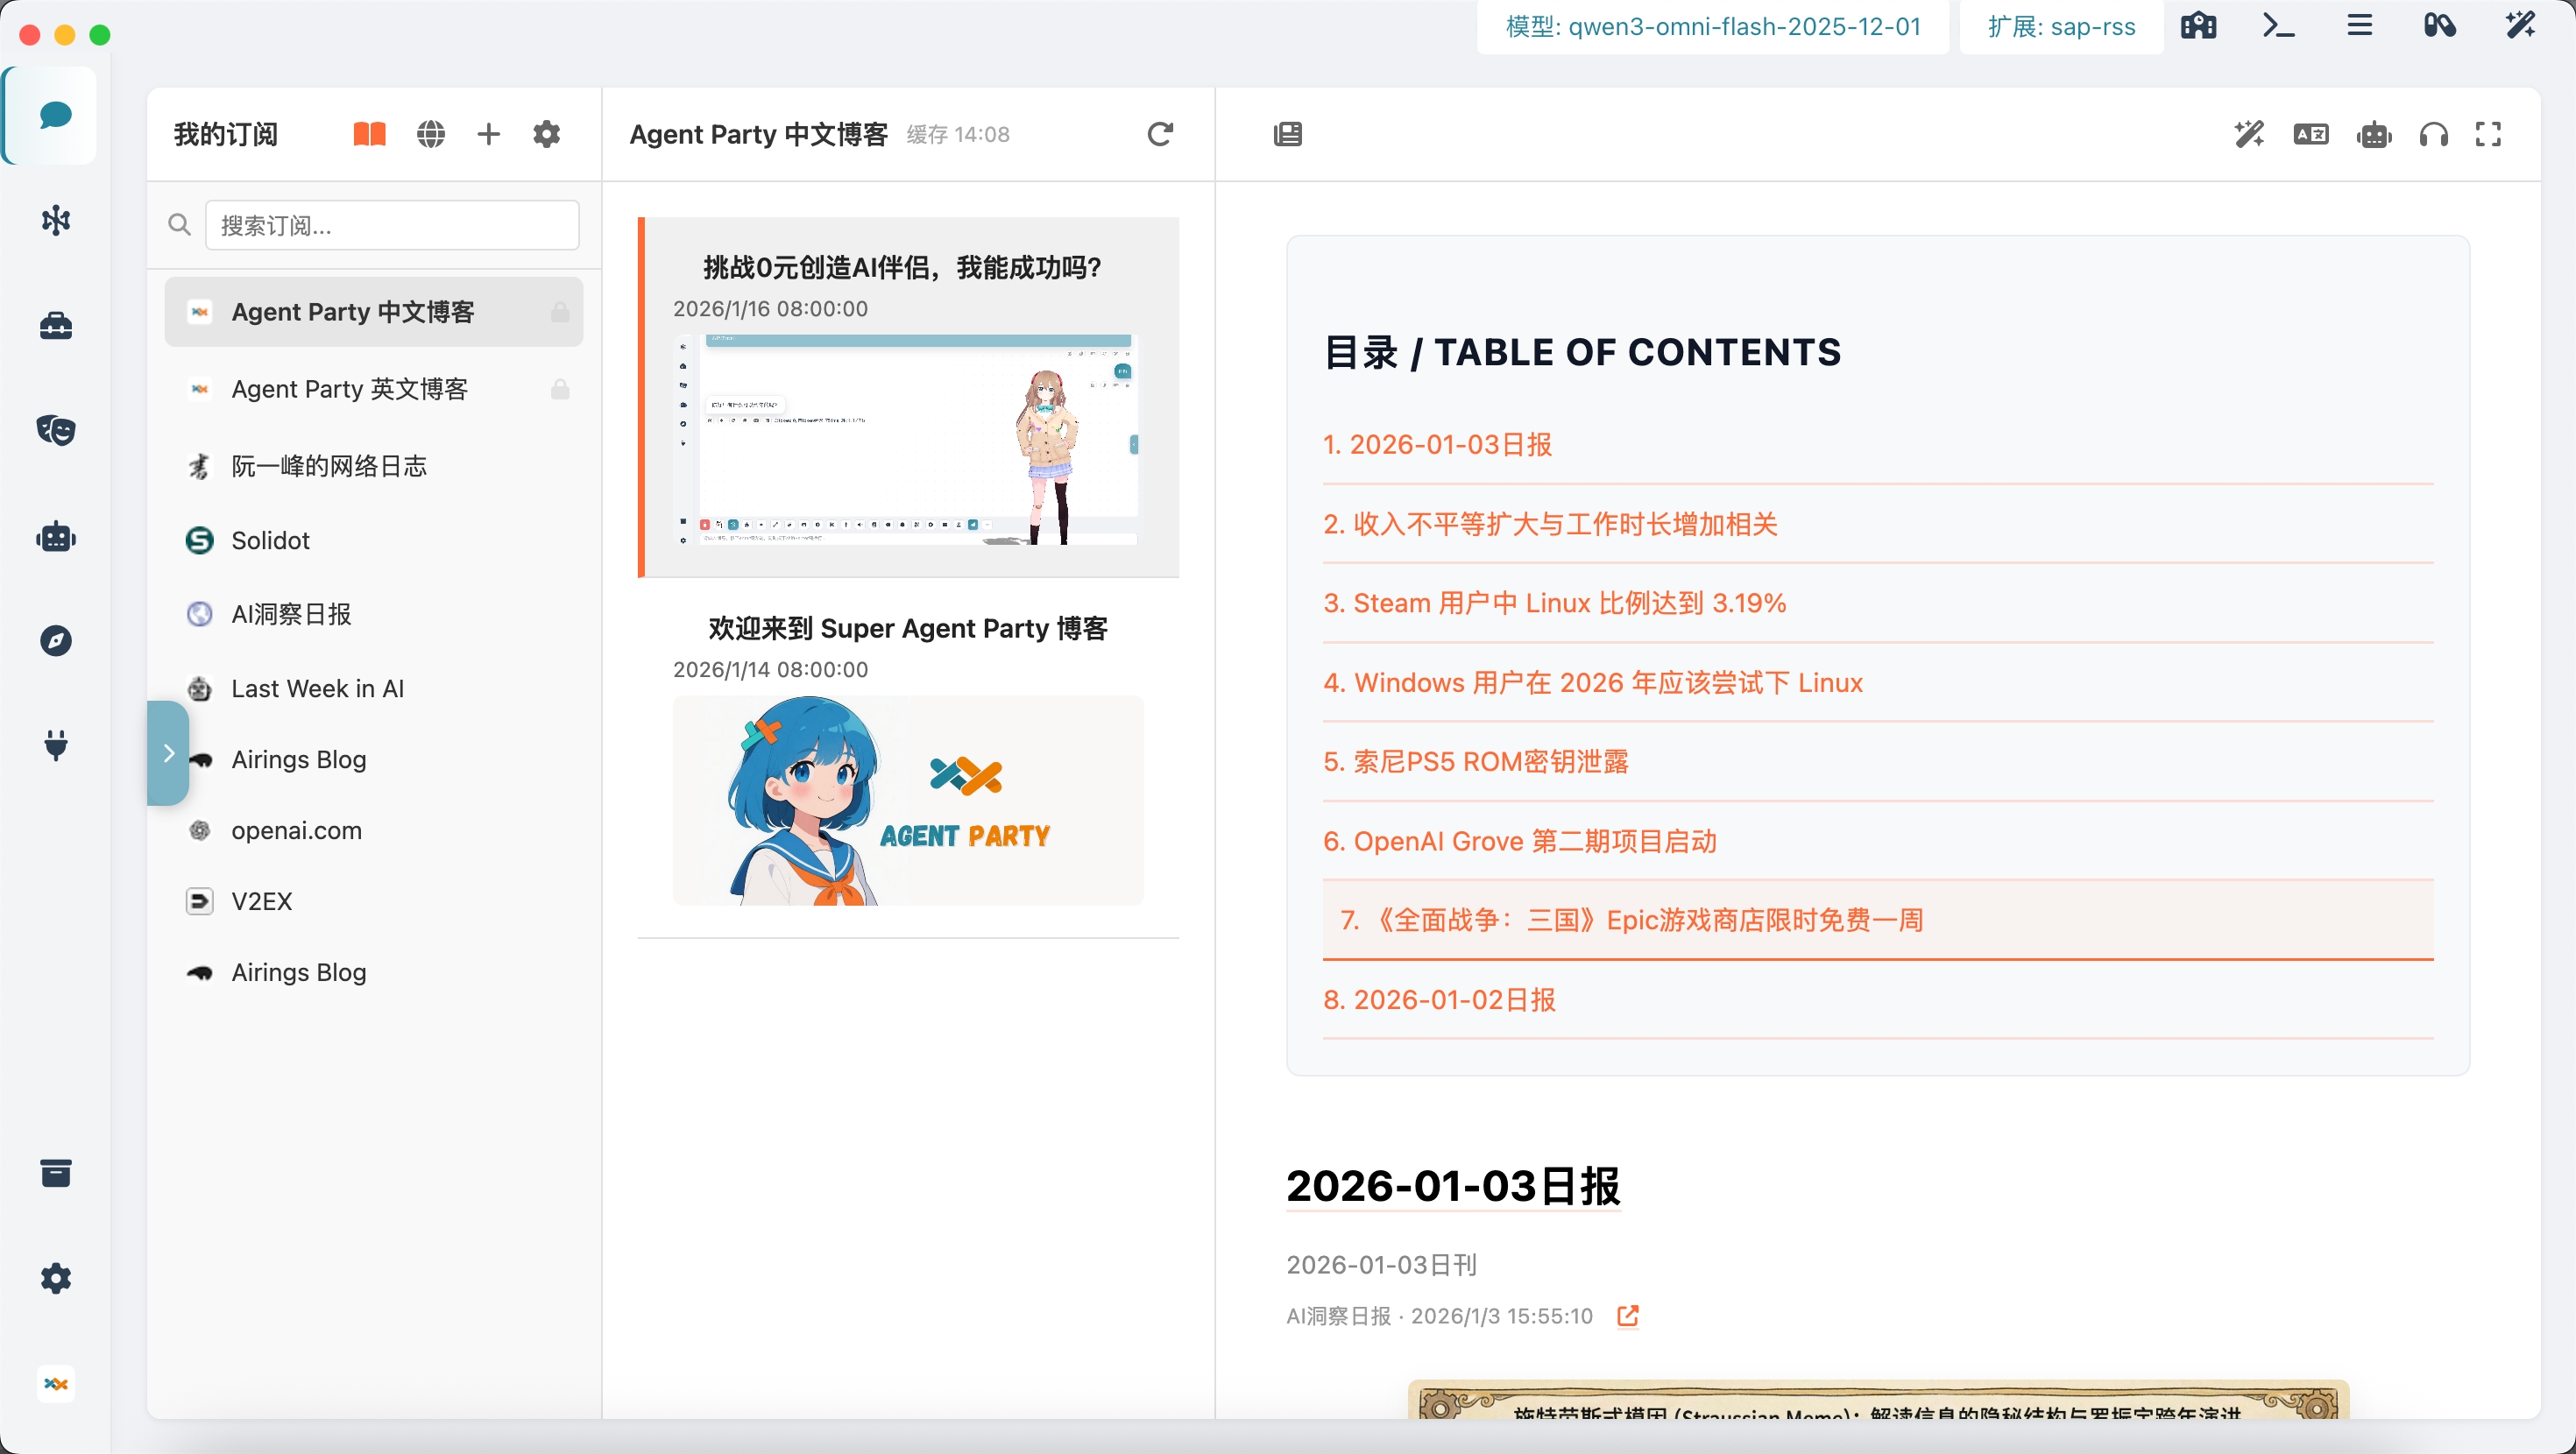Viewport: 2576px width, 1454px height.
Task: Click the 缓存 14:08 cache status text
Action: (958, 135)
